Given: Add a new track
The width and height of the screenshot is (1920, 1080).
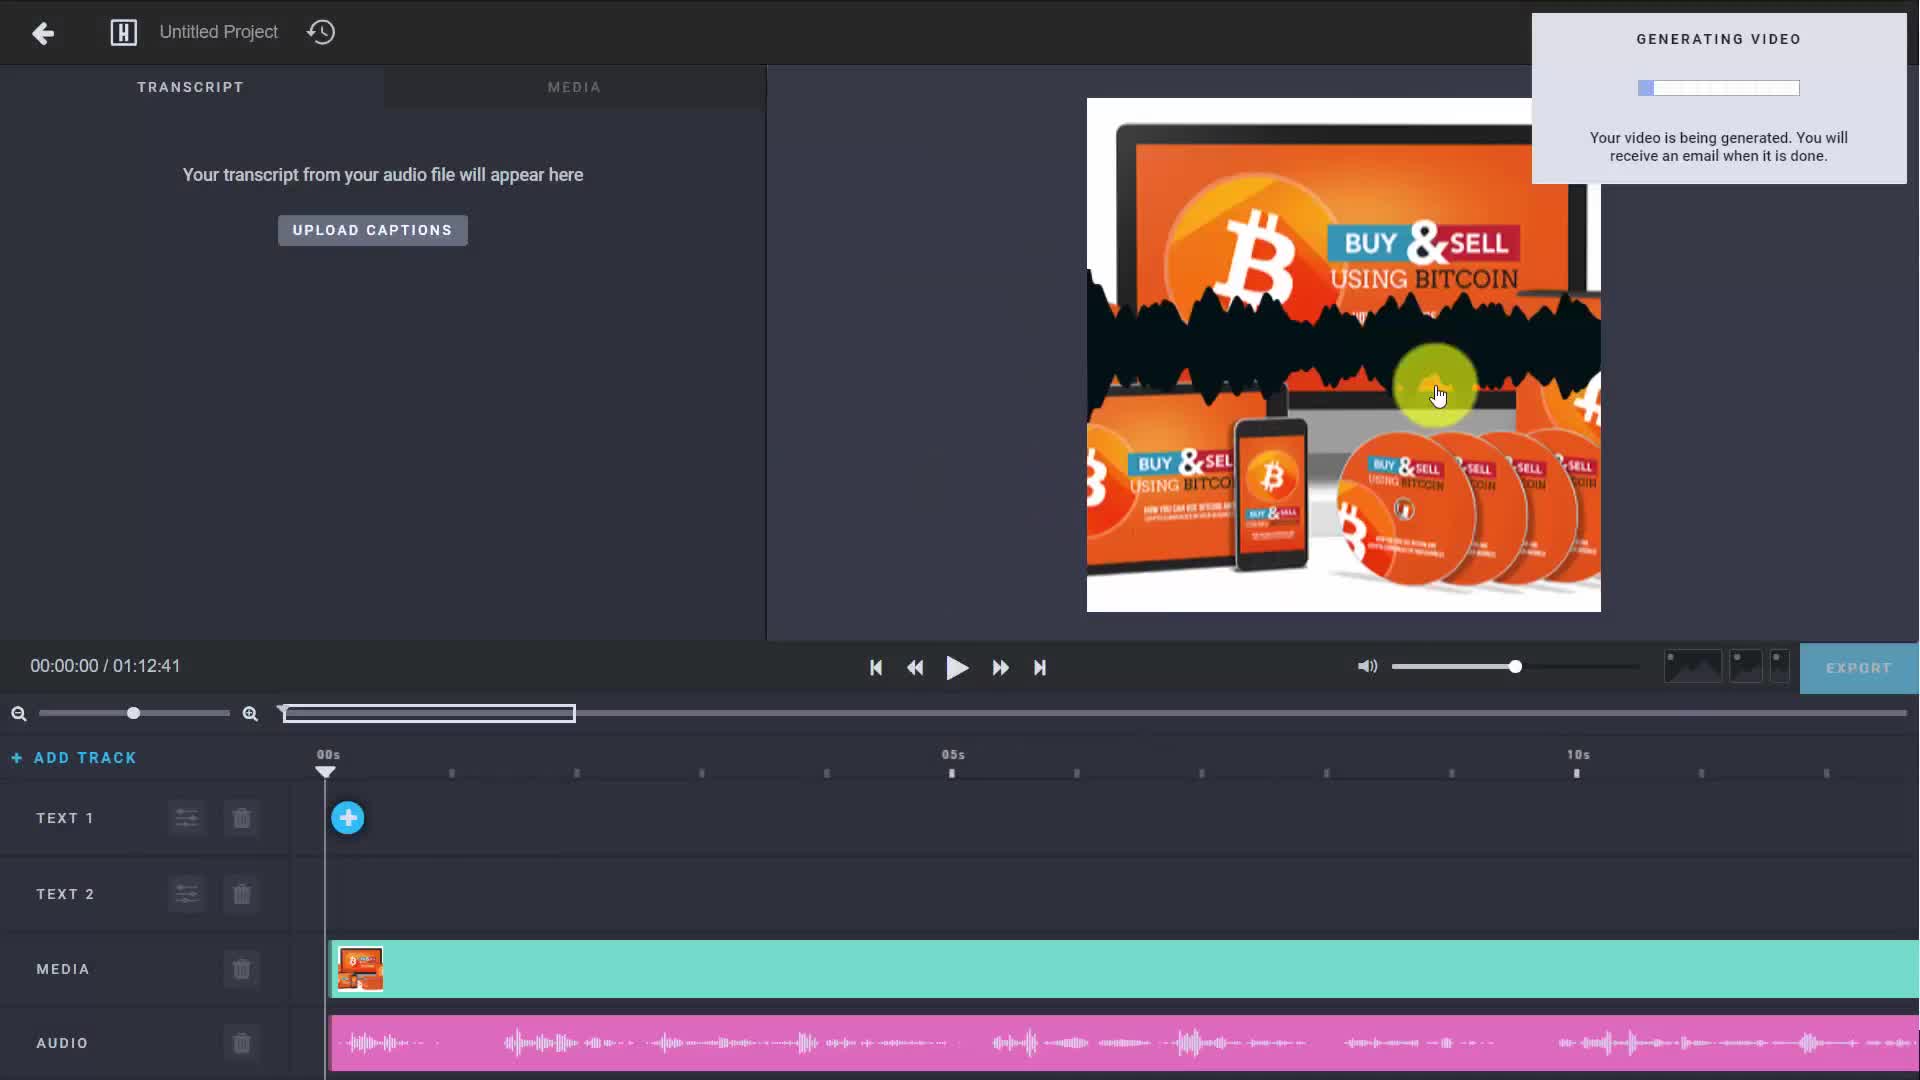Looking at the screenshot, I should click(74, 758).
